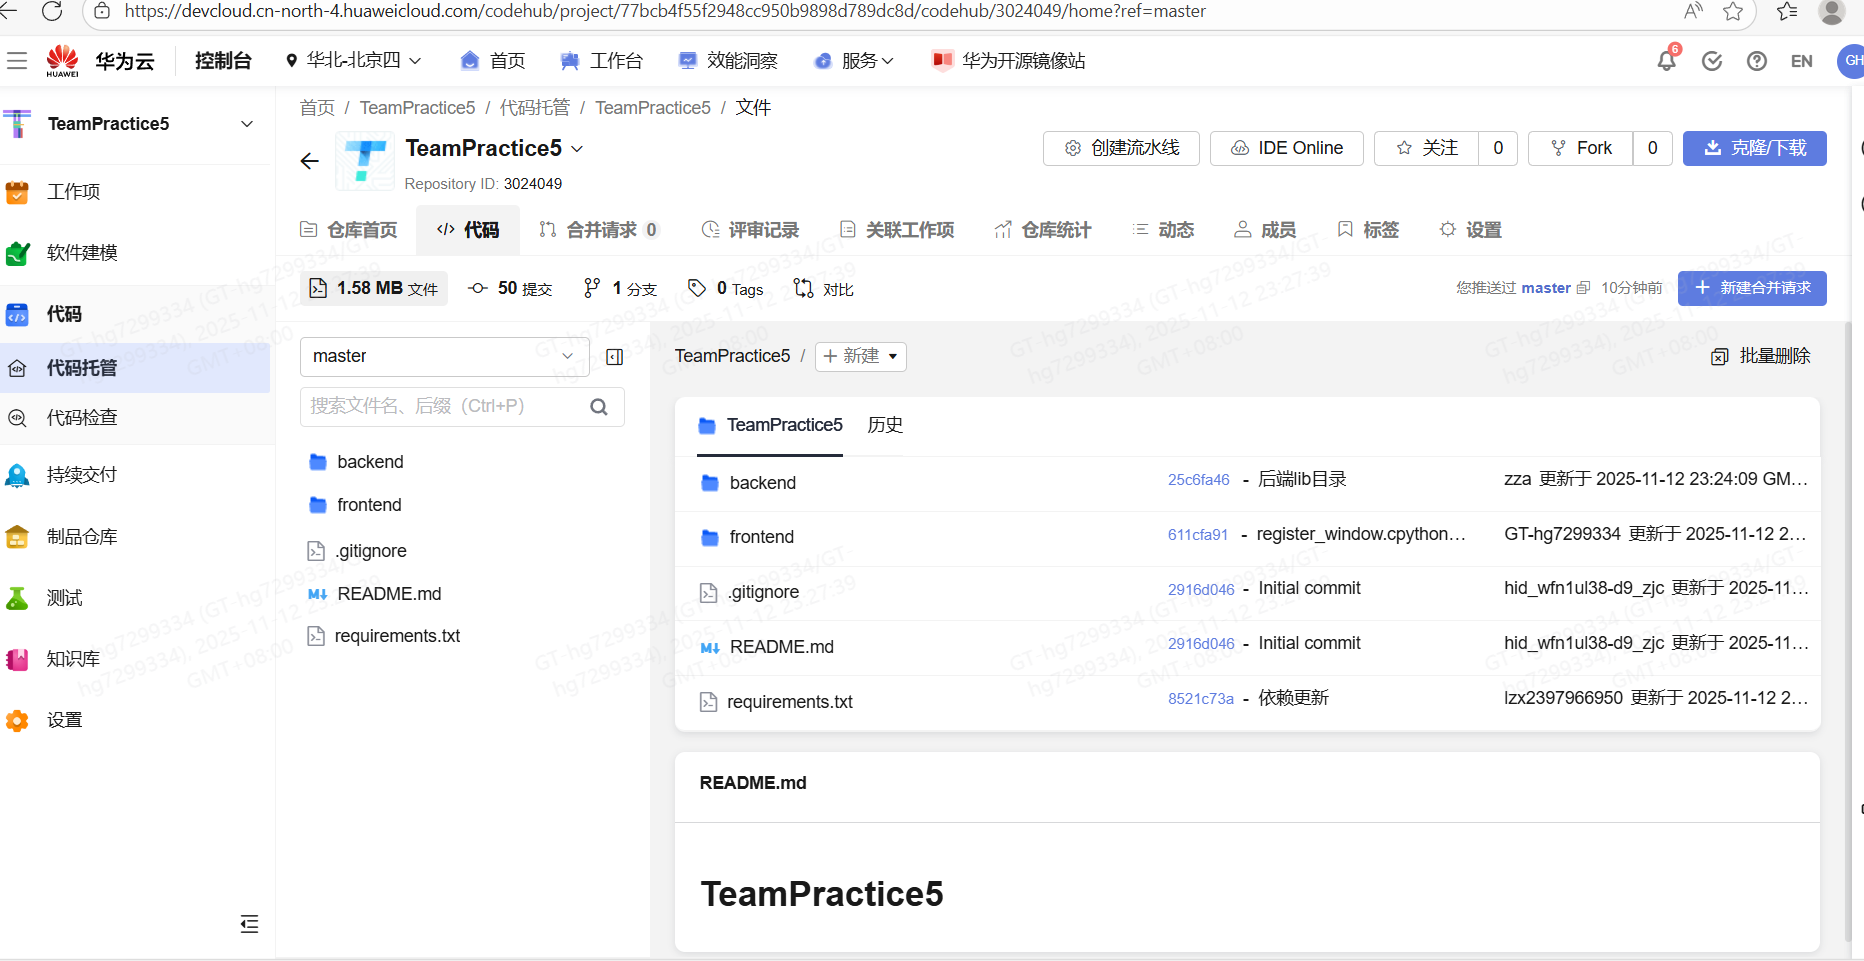The width and height of the screenshot is (1864, 961).
Task: Select 持续交付 in the left sidebar
Action: click(81, 475)
